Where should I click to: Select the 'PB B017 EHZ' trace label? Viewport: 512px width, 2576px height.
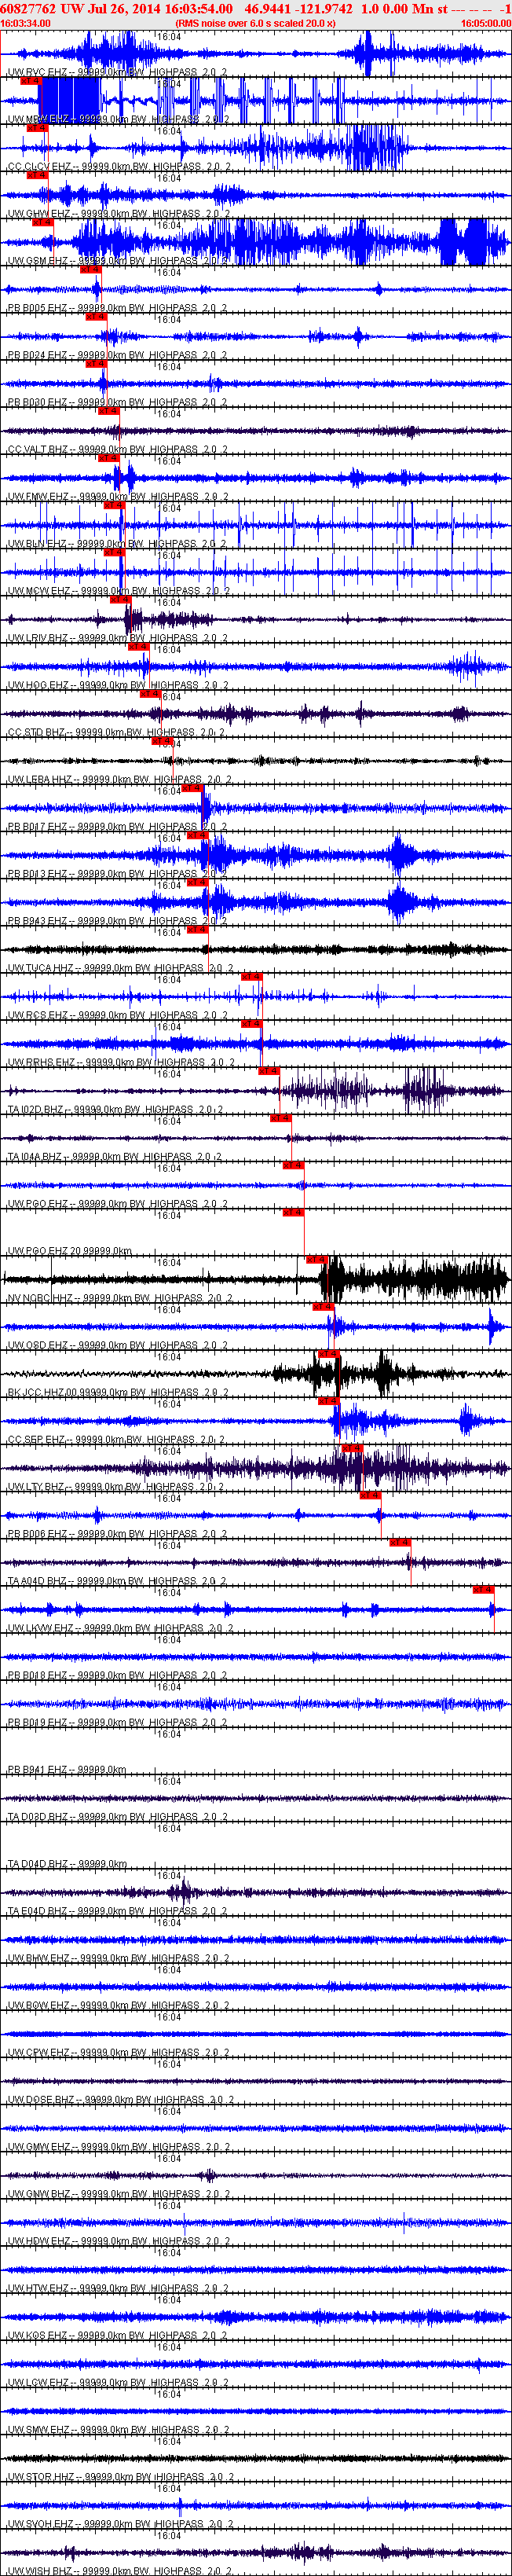click(117, 827)
